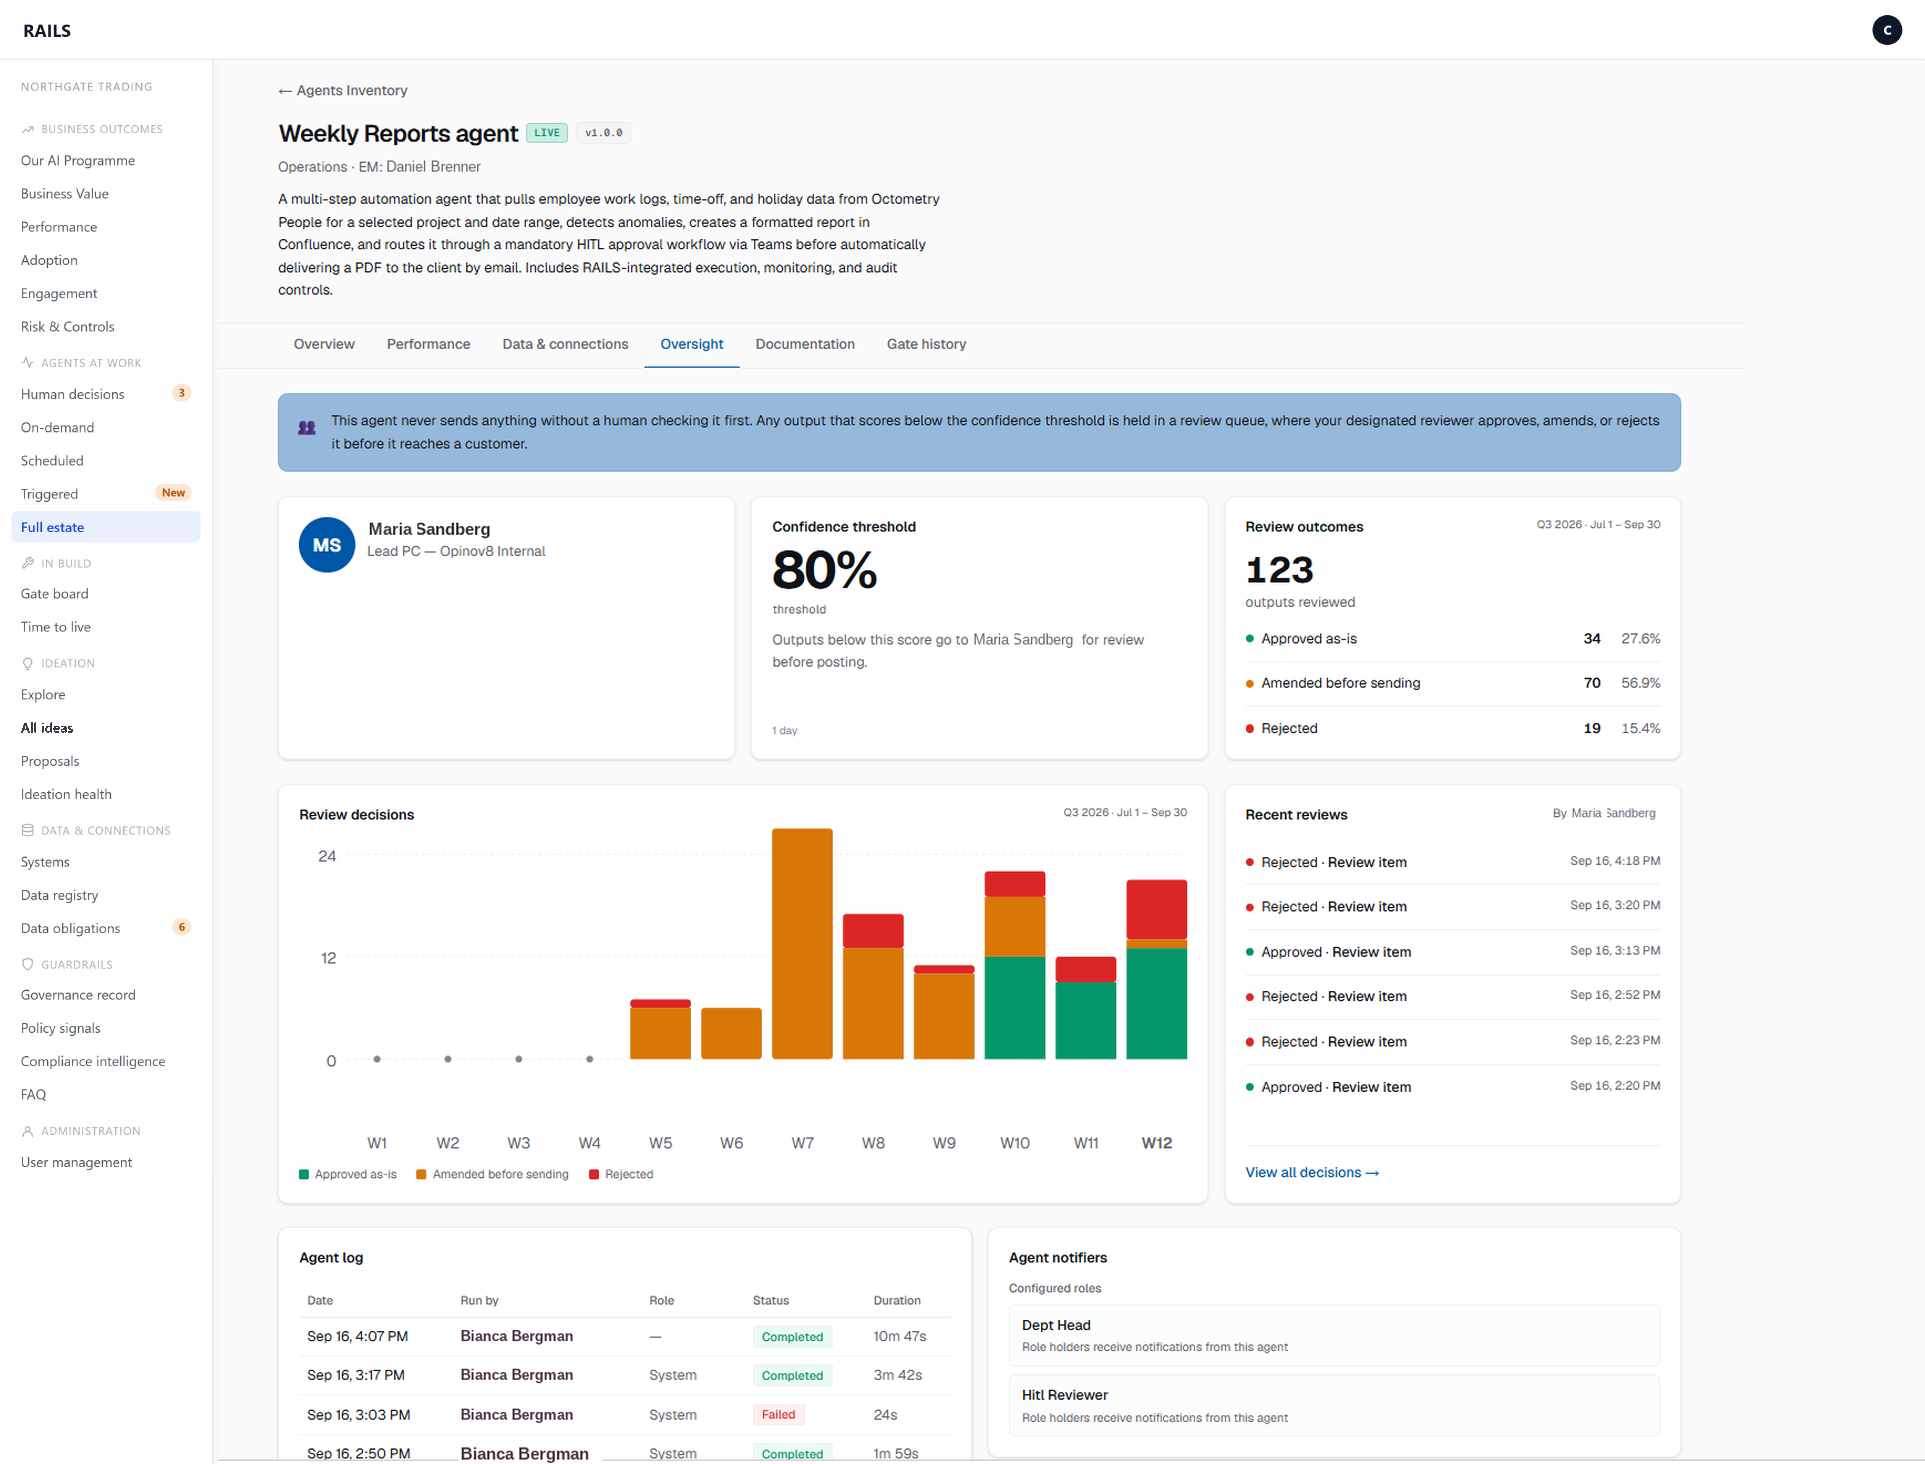Click the Amended before sending orange legend swatch
This screenshot has height=1464, width=1925.
(x=421, y=1174)
